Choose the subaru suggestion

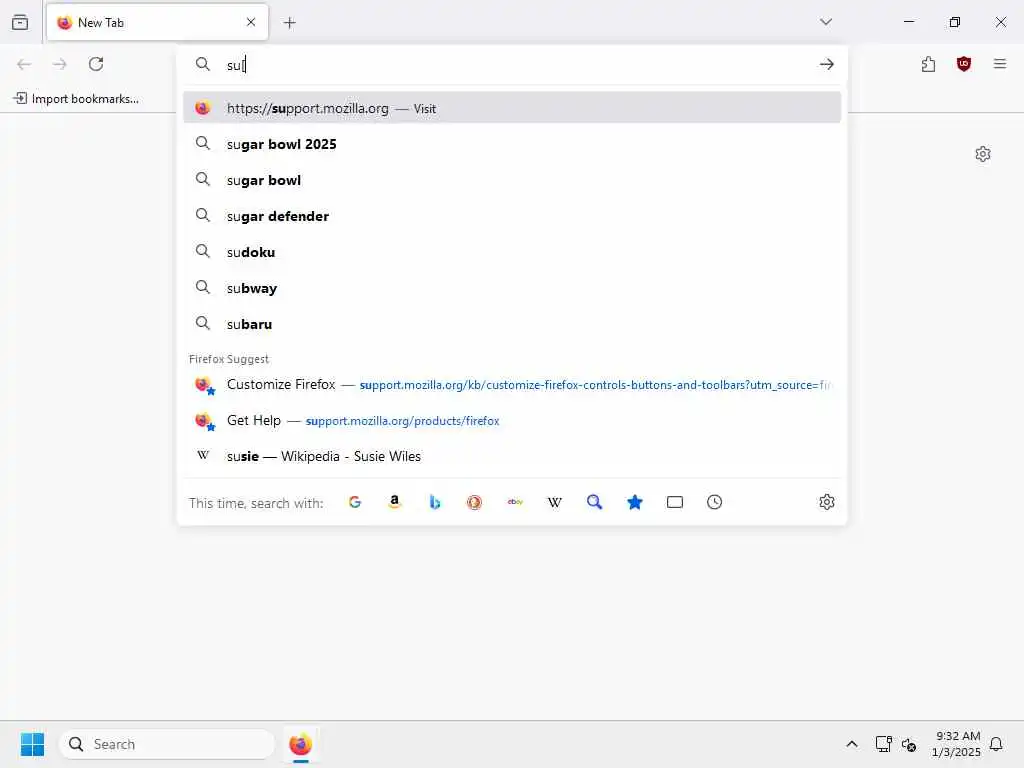(512, 324)
